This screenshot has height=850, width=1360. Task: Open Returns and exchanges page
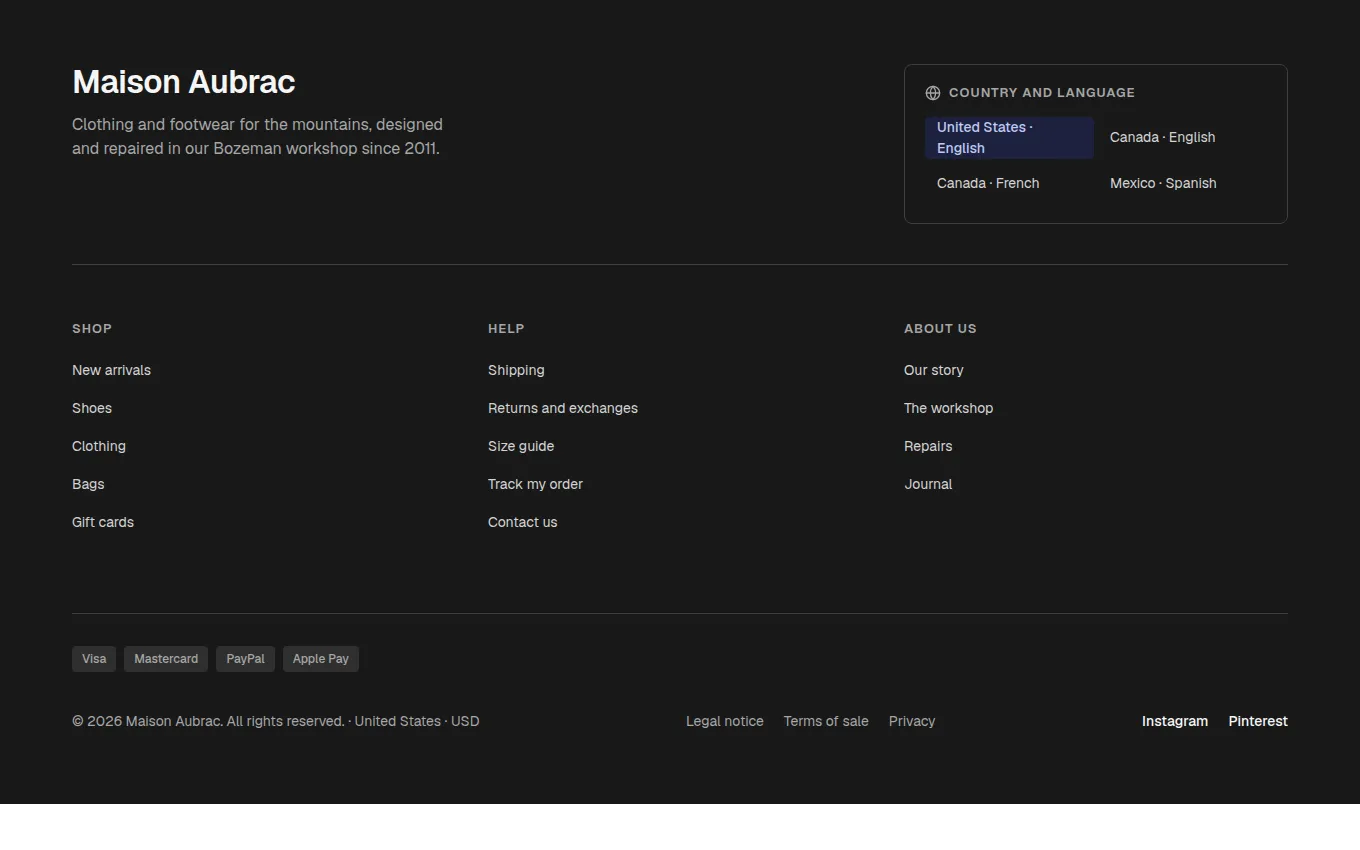563,408
